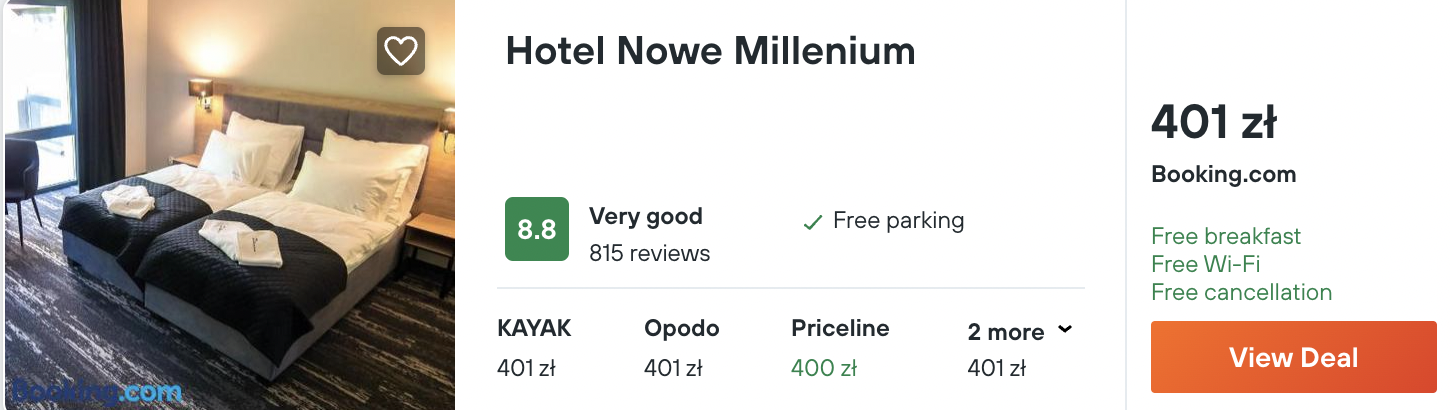Open the "2 more" providers dropdown
The image size is (1450, 410).
click(x=1006, y=332)
